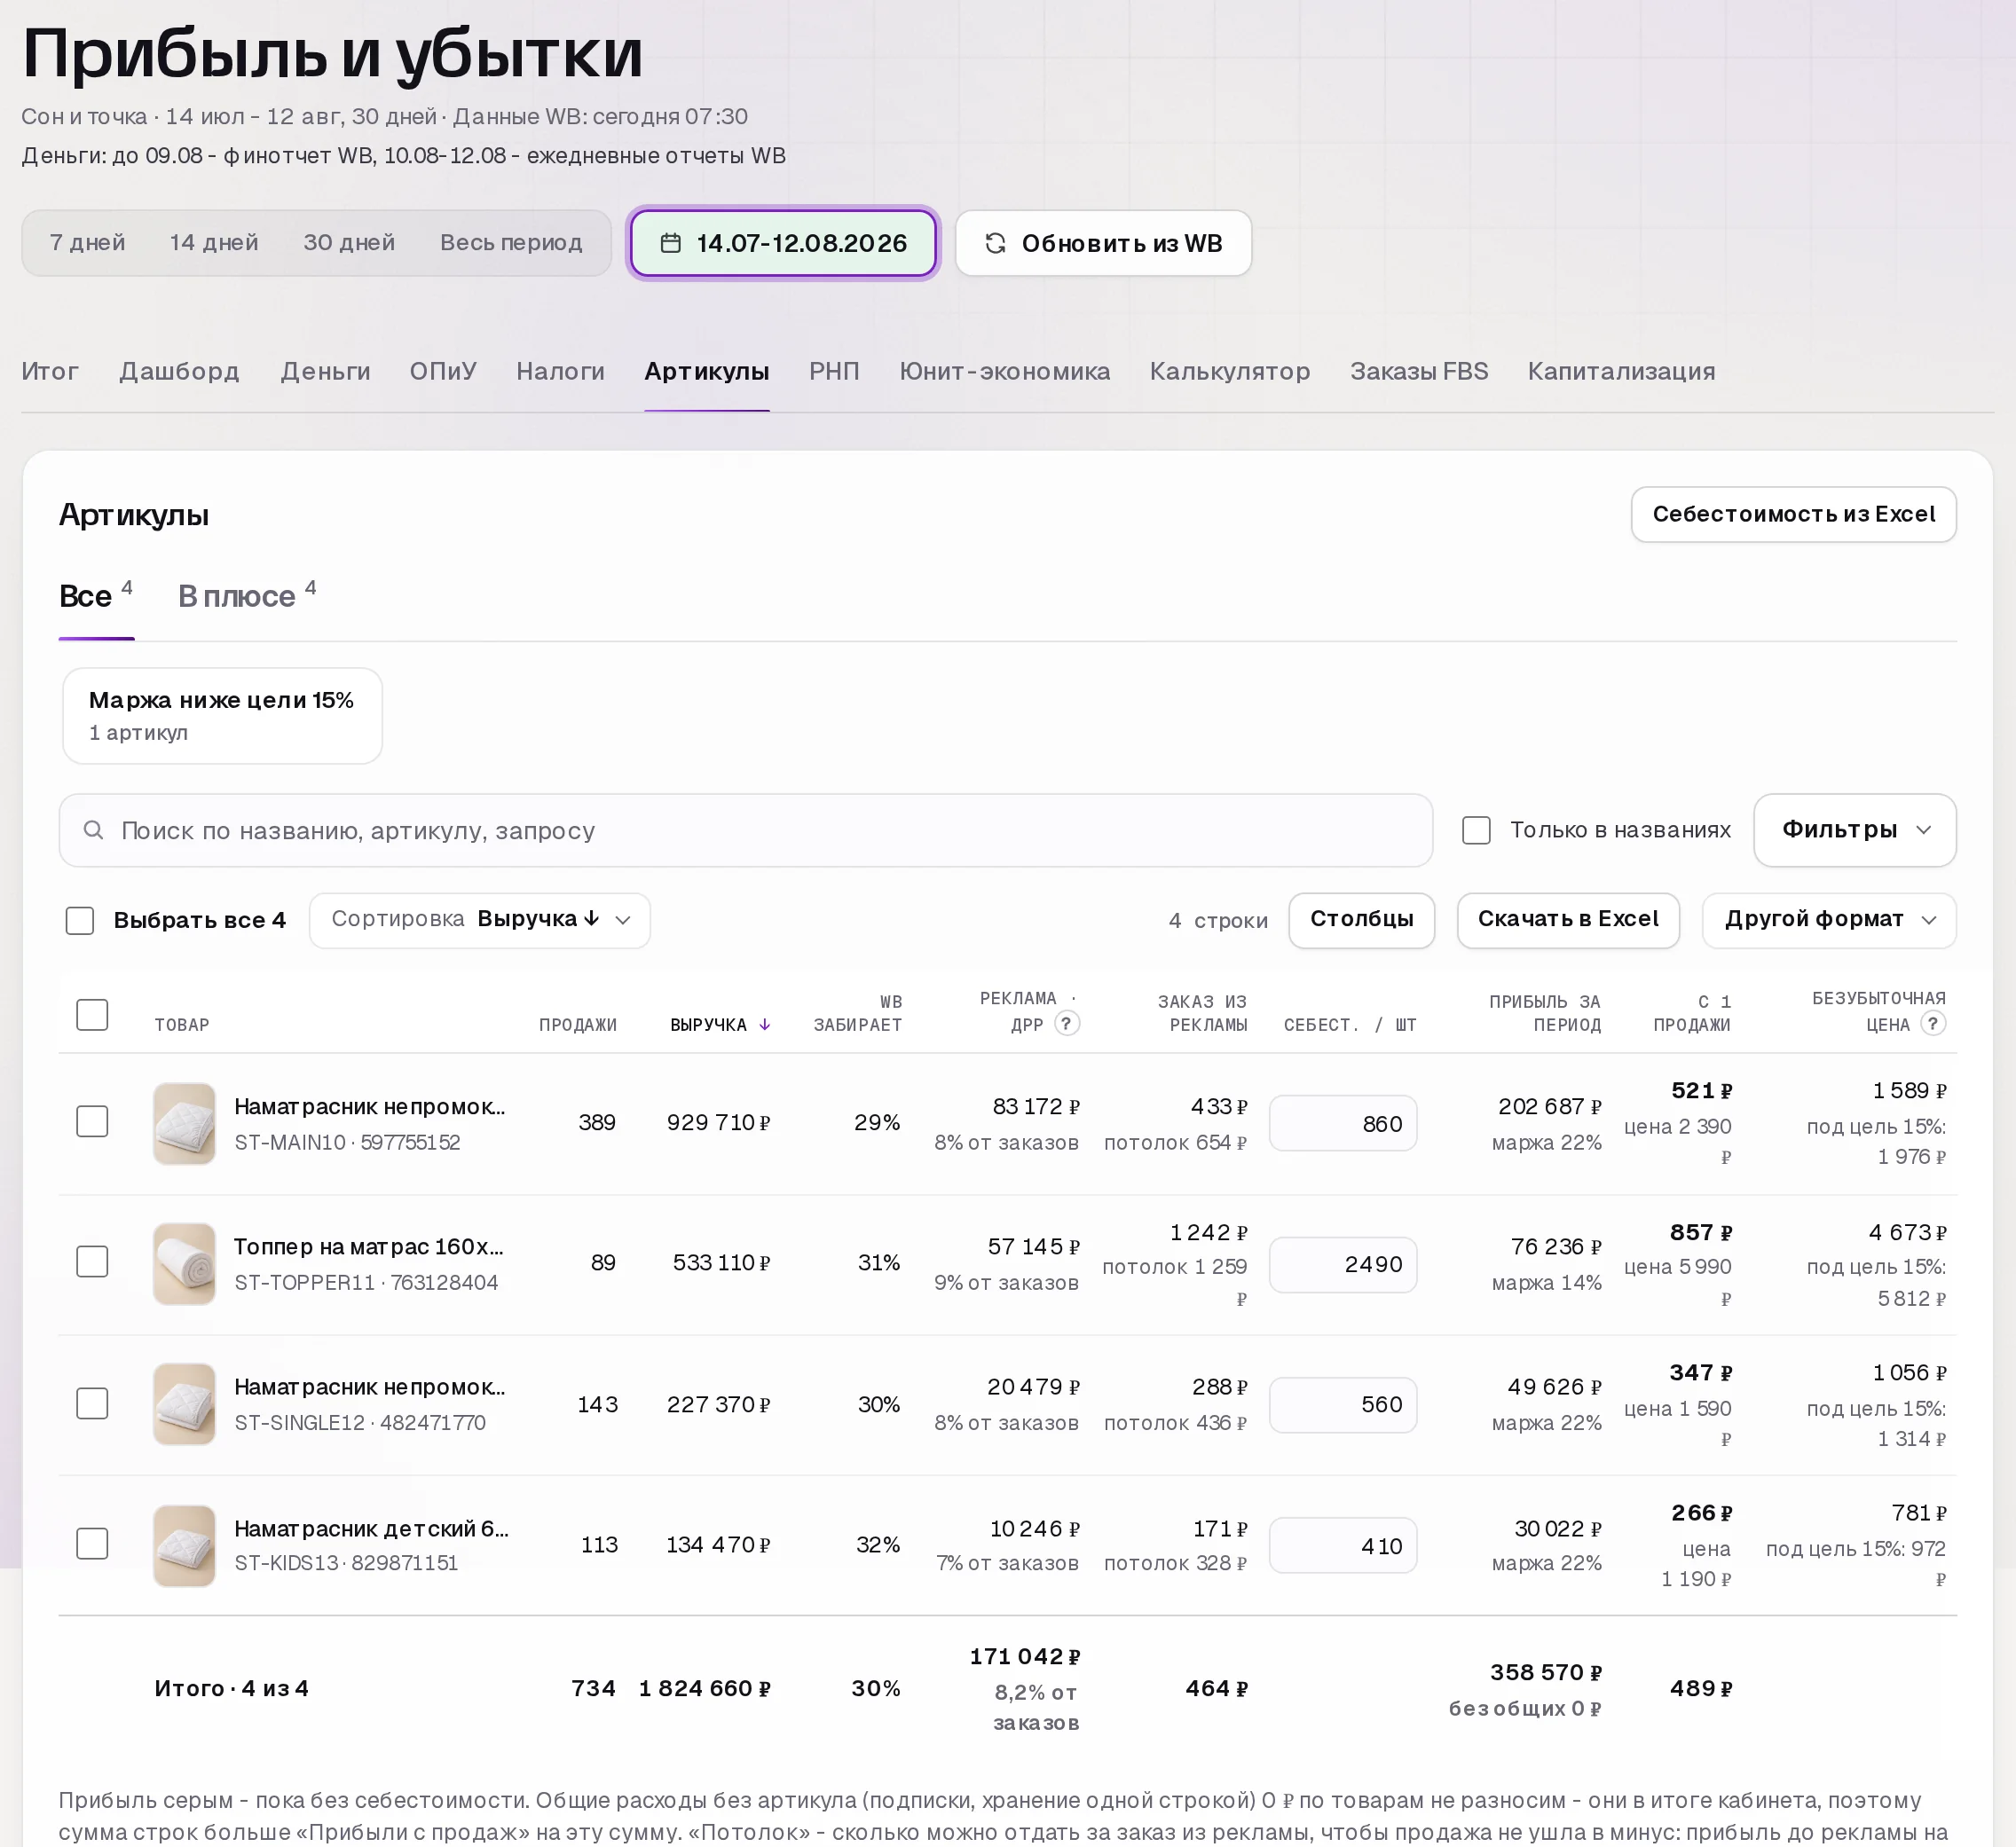Click the calendar icon in date range button
Image resolution: width=2016 pixels, height=1847 pixels.
click(x=671, y=243)
